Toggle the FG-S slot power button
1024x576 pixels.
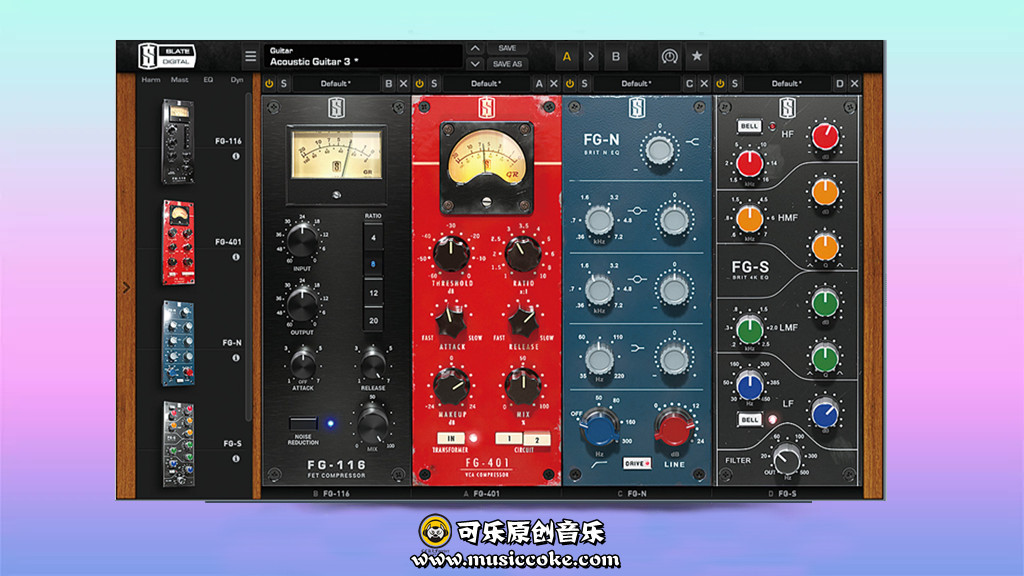coord(720,84)
